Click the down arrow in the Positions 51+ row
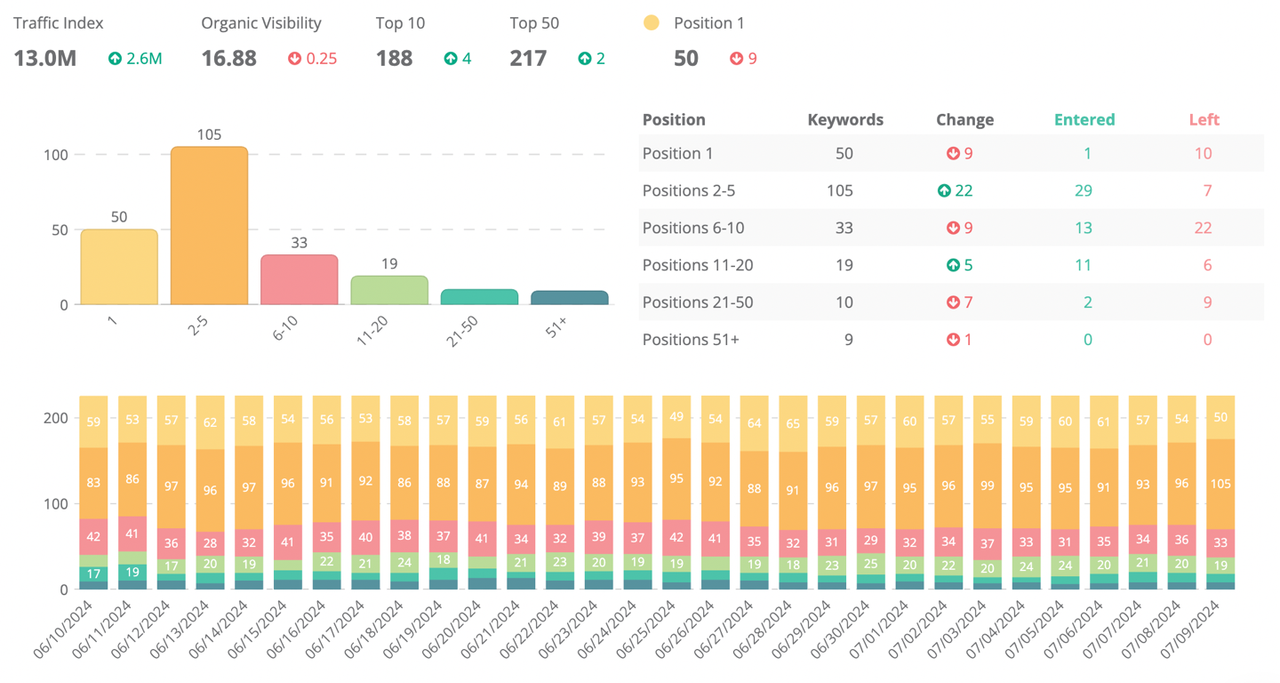The width and height of the screenshot is (1280, 683). tap(953, 340)
